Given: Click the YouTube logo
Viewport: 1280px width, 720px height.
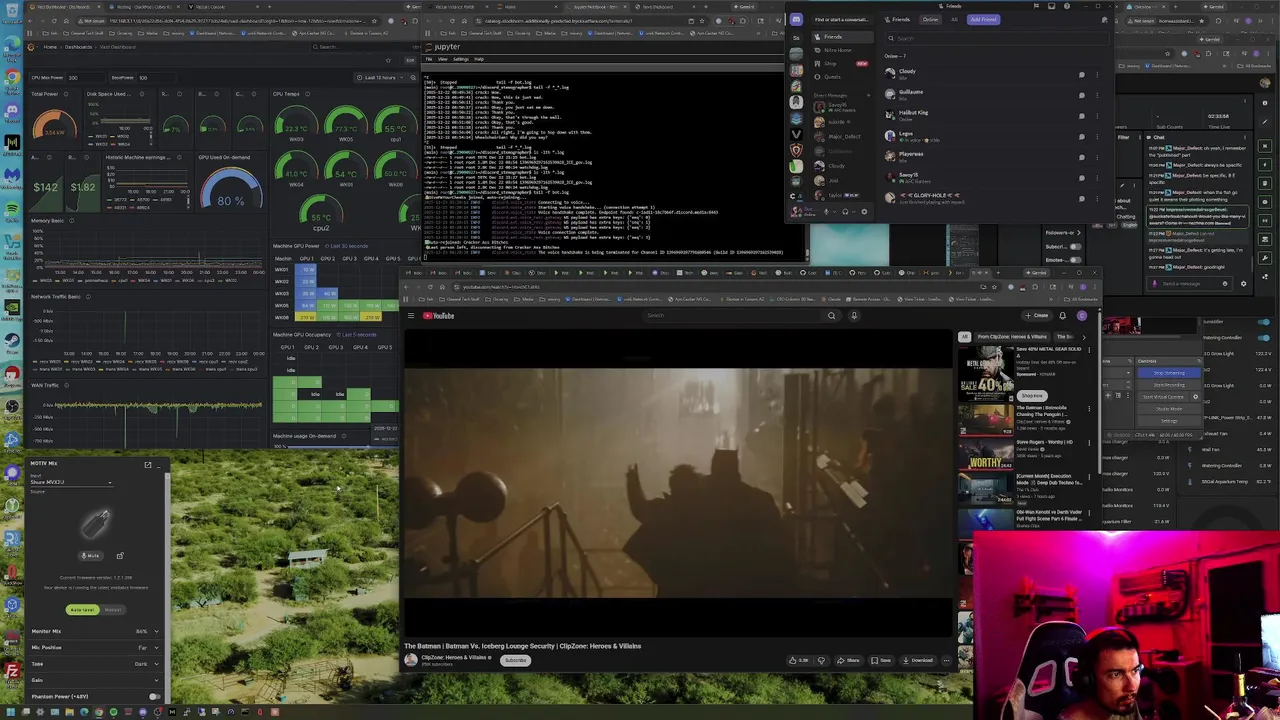Looking at the screenshot, I should pos(438,315).
